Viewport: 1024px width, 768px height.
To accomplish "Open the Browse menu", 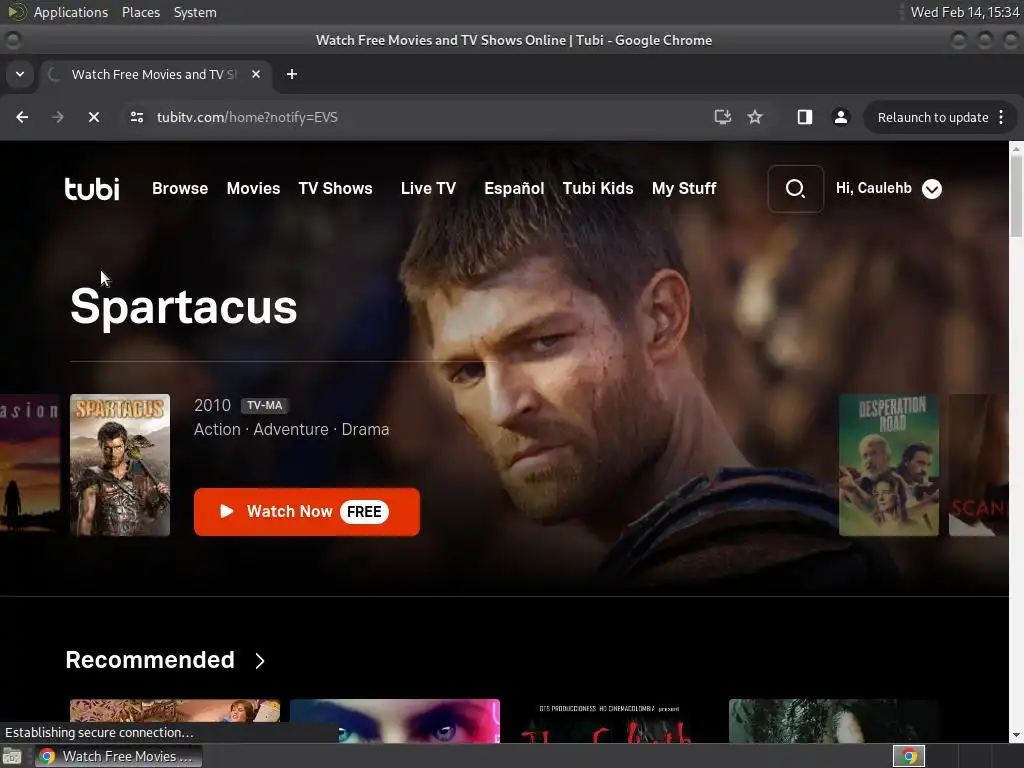I will [x=180, y=189].
